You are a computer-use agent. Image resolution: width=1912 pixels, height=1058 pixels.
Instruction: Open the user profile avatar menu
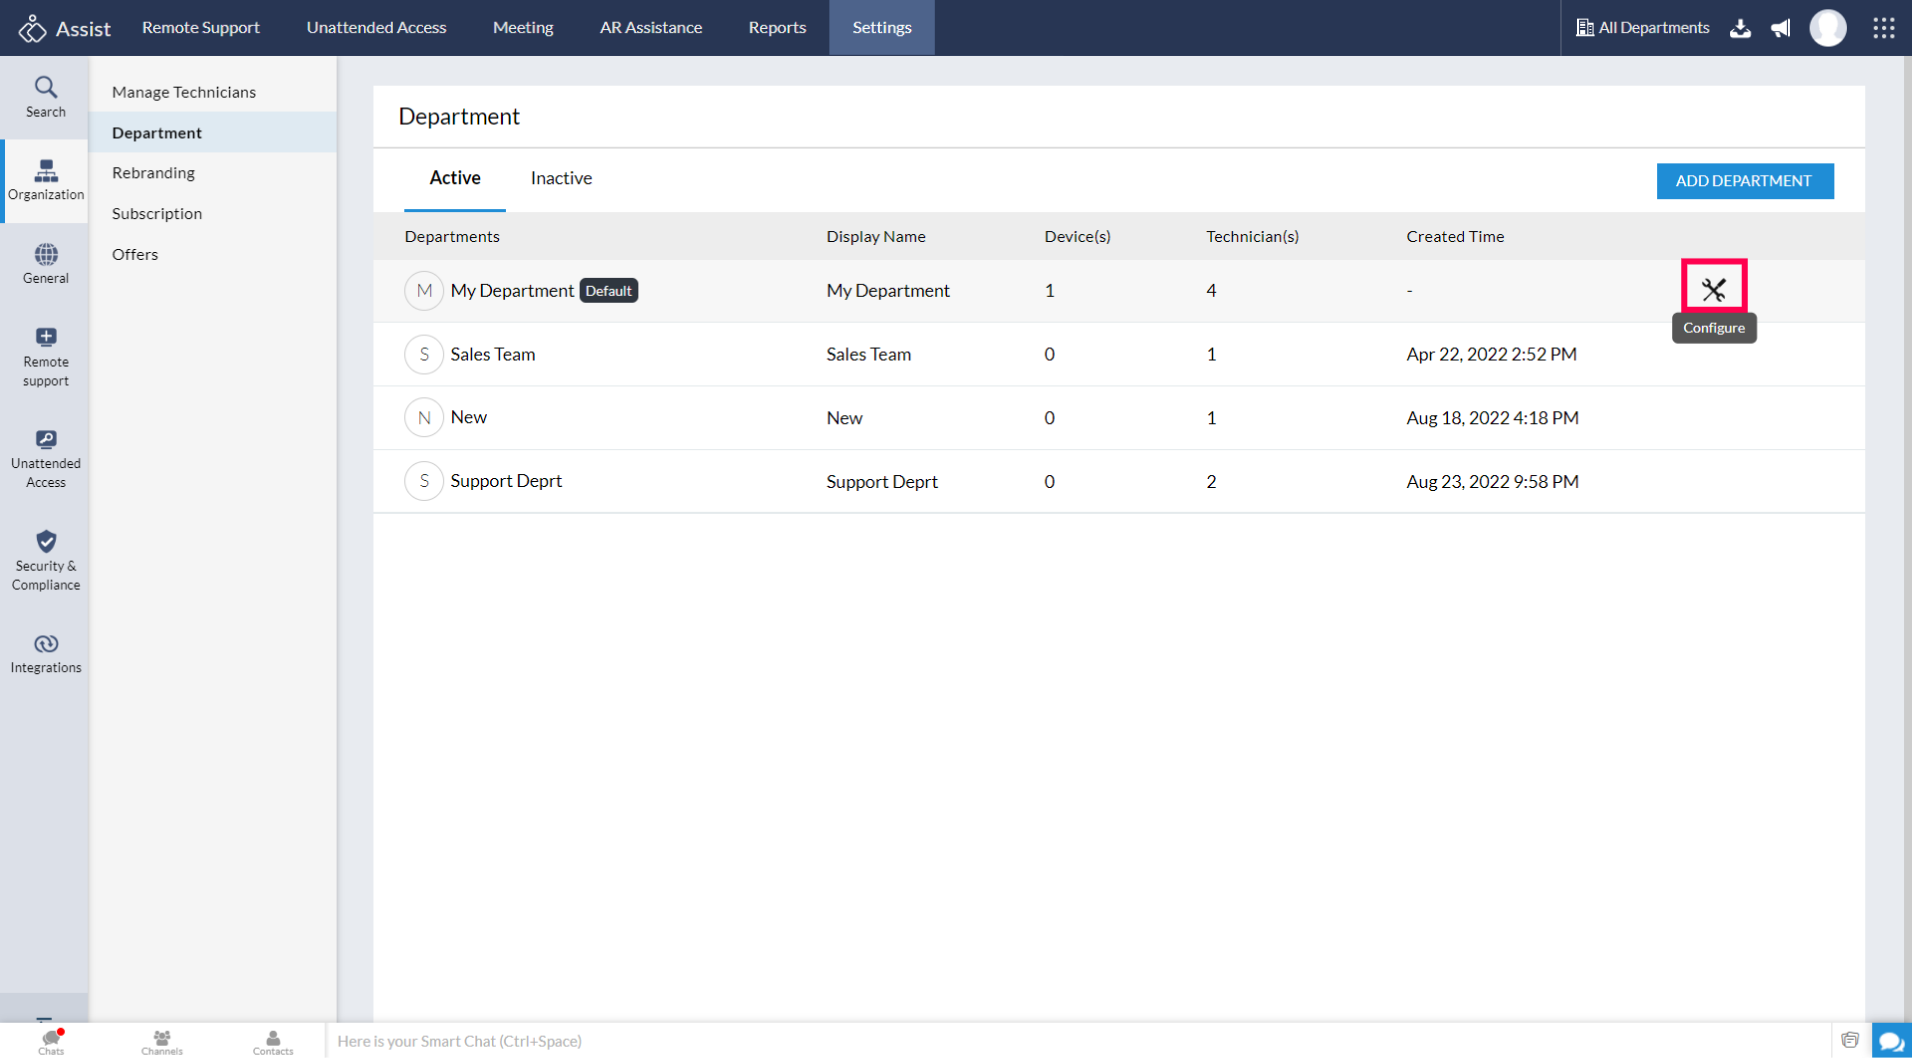(x=1827, y=28)
